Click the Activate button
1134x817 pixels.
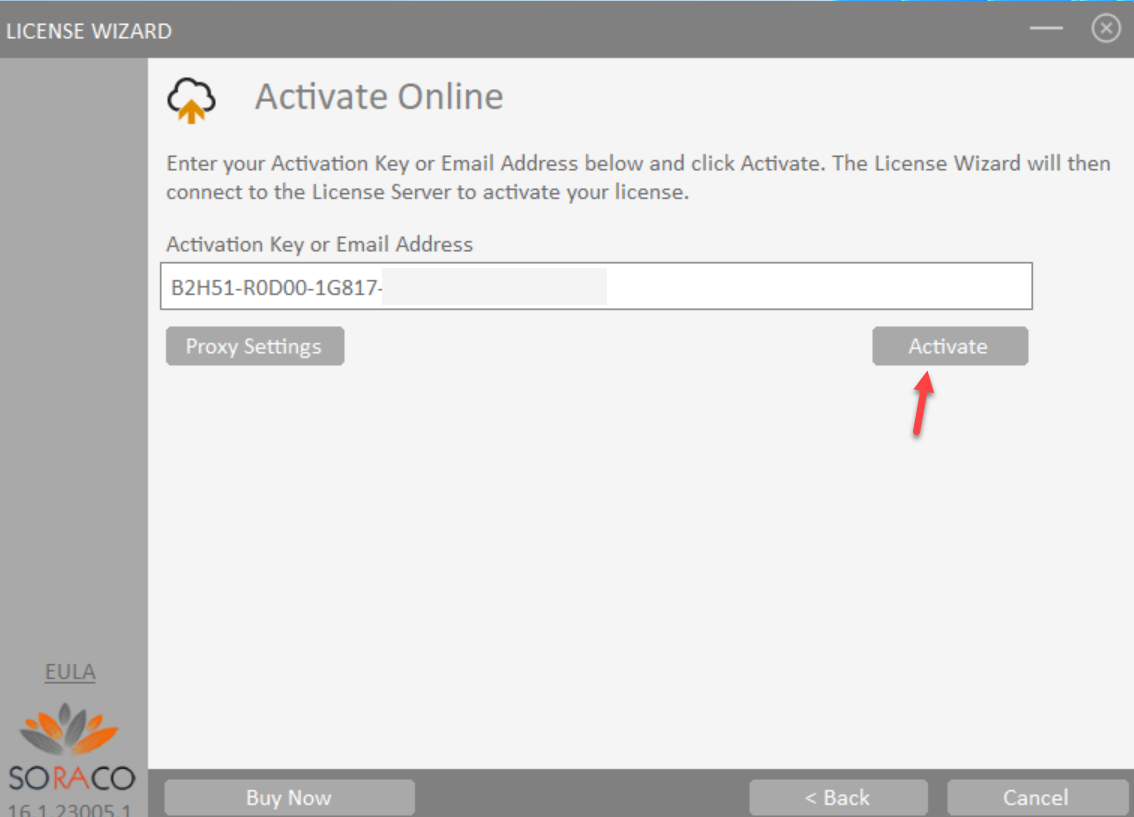(x=950, y=346)
